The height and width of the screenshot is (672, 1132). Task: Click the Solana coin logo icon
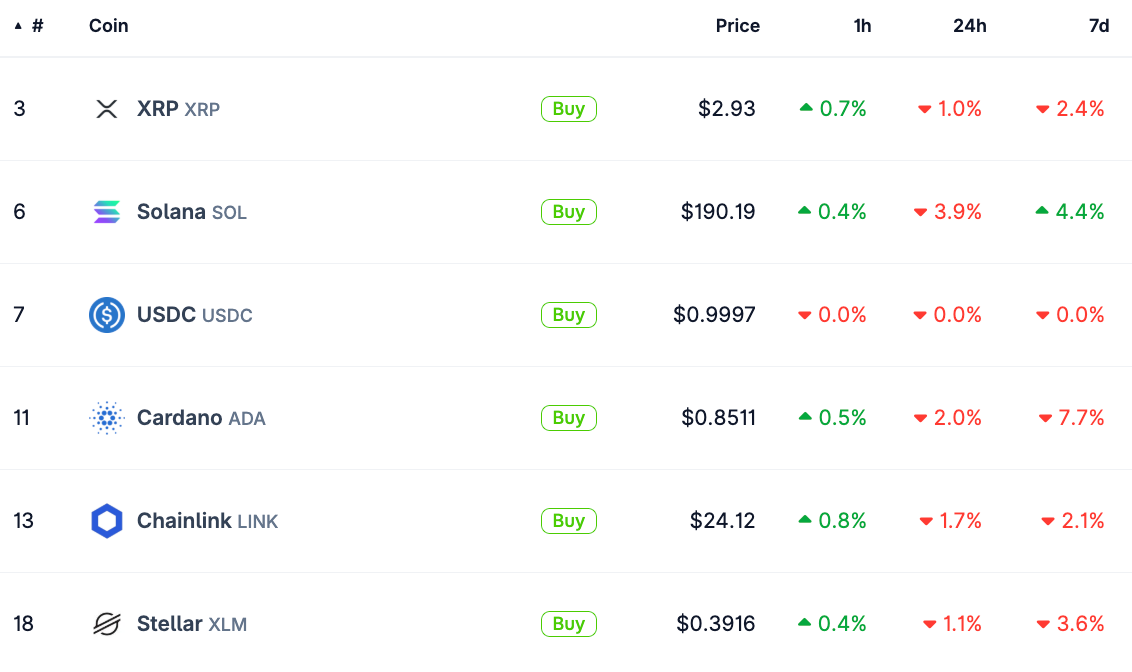click(x=106, y=212)
